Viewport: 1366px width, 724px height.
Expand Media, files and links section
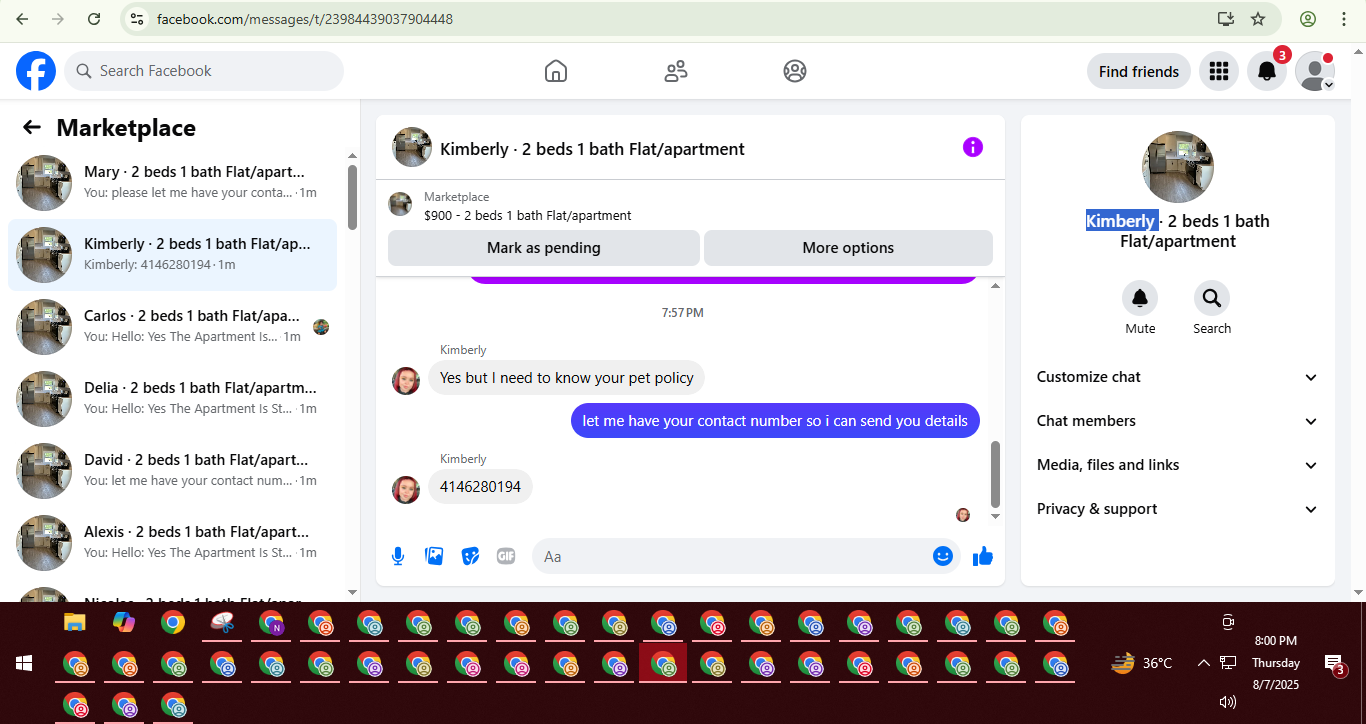click(1178, 465)
